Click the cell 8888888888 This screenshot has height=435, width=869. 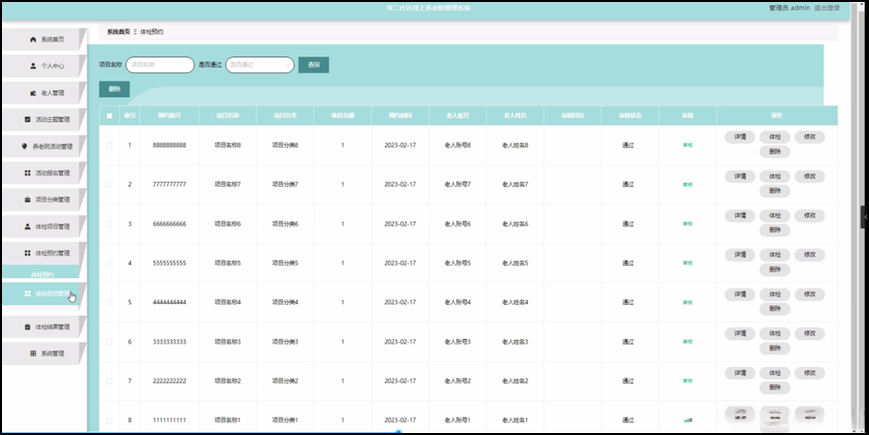point(170,145)
